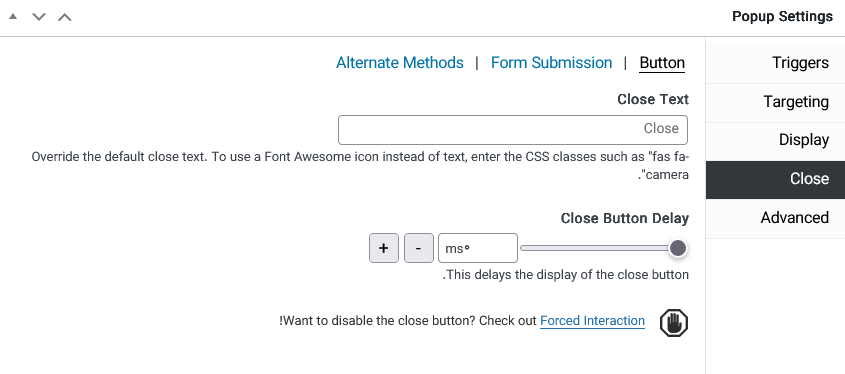Increase close button delay with plus
Screen dimensions: 845x374
384,248
